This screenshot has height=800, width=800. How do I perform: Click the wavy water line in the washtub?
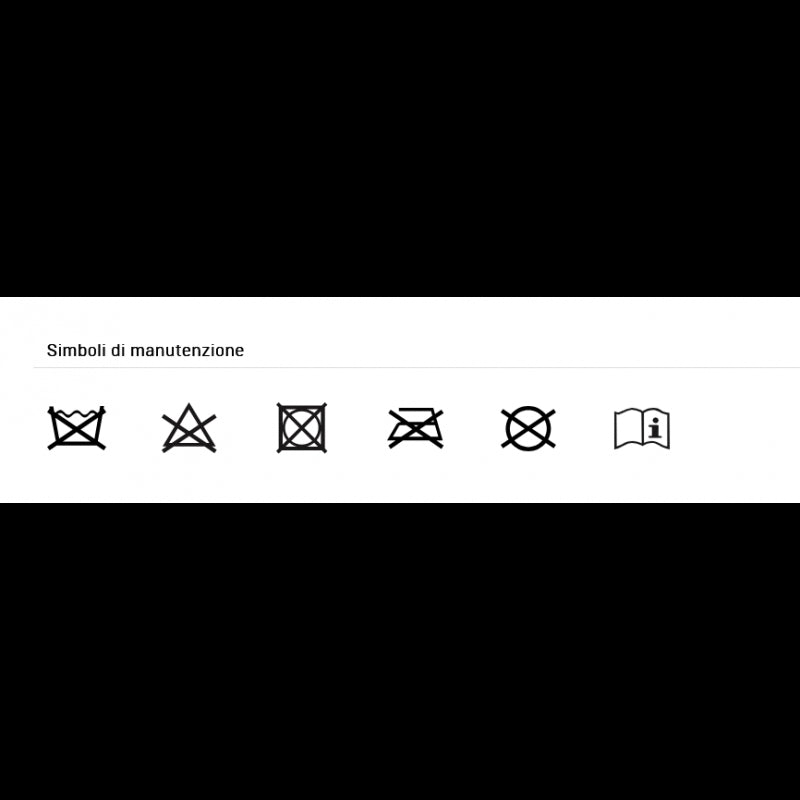coord(77,412)
